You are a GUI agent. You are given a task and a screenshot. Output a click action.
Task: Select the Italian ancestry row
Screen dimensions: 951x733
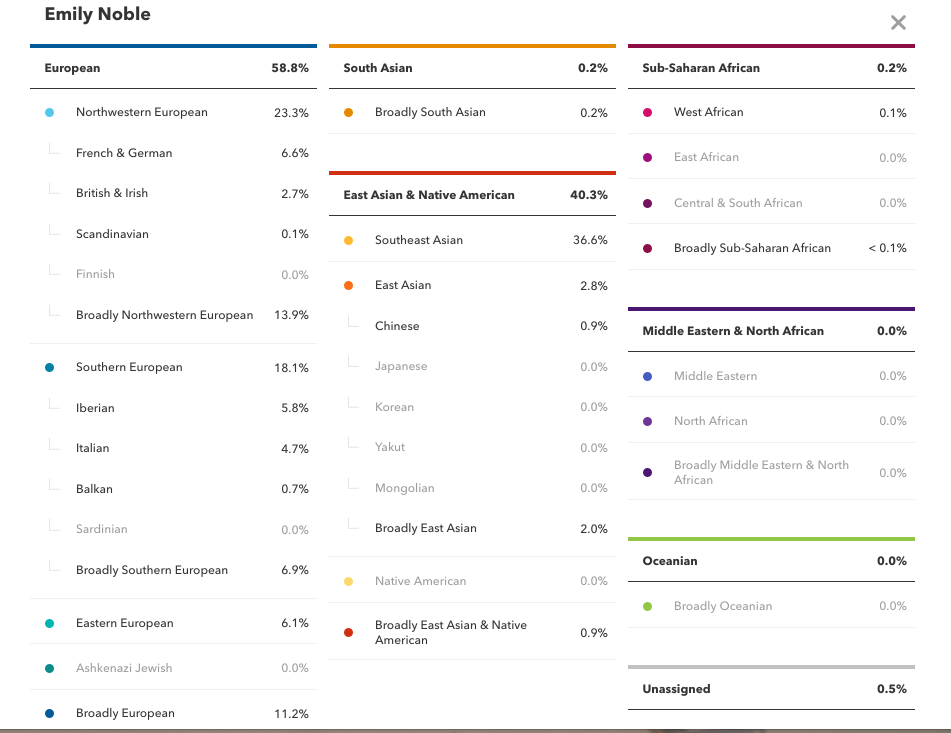(93, 449)
